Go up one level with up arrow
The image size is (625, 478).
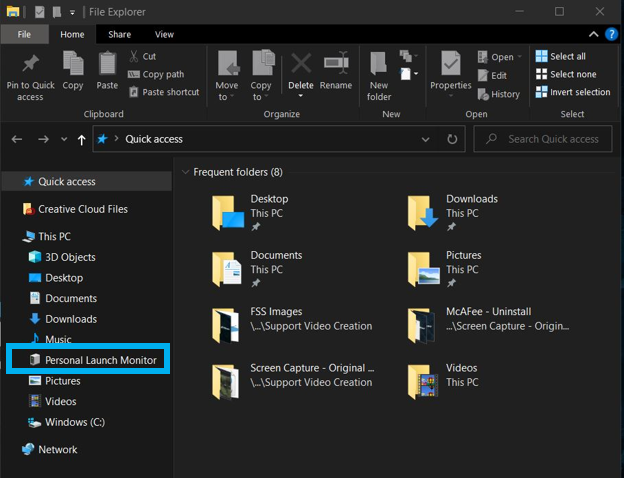point(81,140)
